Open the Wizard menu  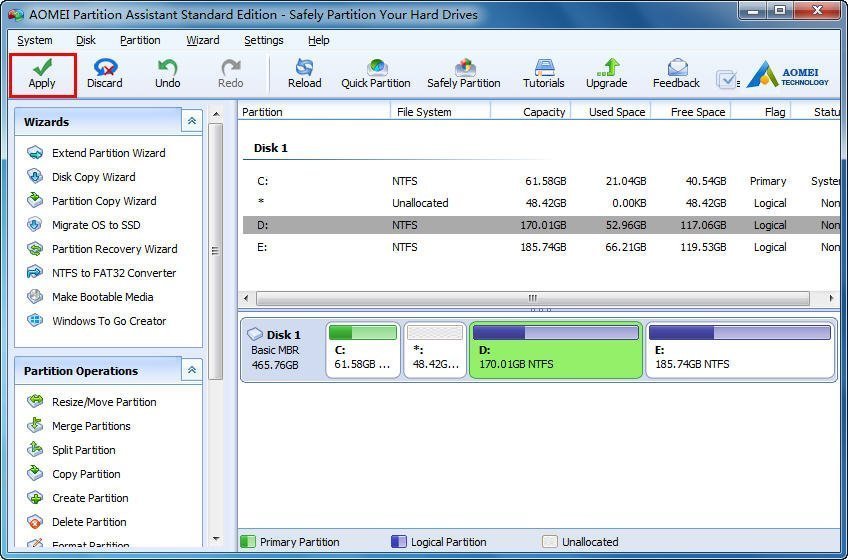[x=203, y=41]
